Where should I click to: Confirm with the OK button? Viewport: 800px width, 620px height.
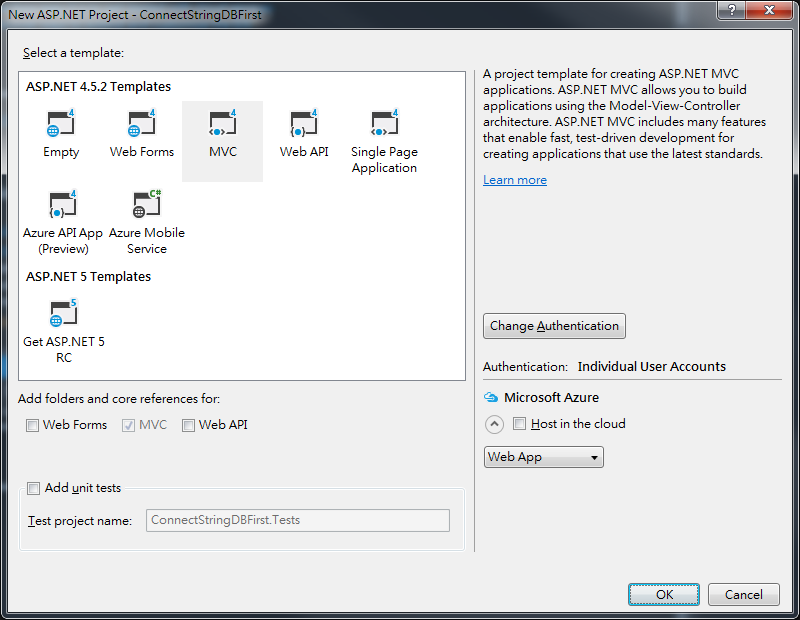tap(664, 594)
